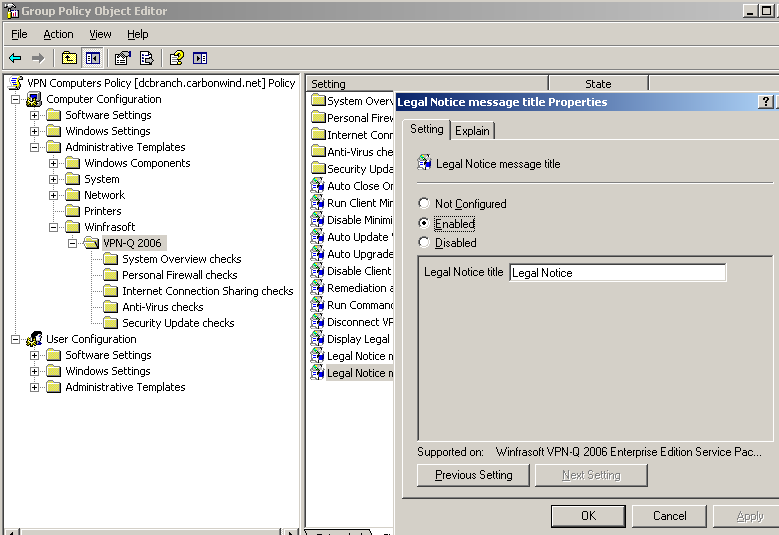This screenshot has height=535, width=779.
Task: Select Anti-Virus checks in the tree
Action: click(162, 307)
